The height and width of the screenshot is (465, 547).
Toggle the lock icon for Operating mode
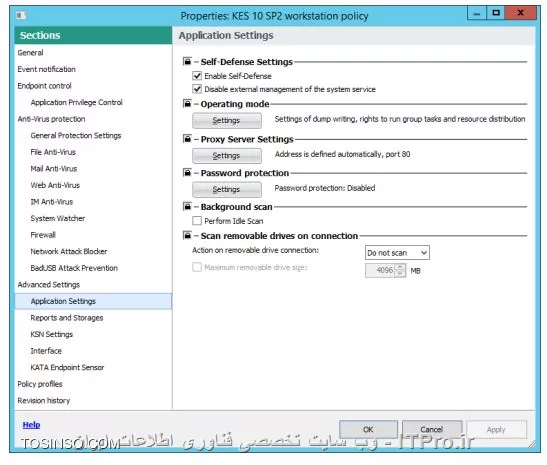(187, 104)
